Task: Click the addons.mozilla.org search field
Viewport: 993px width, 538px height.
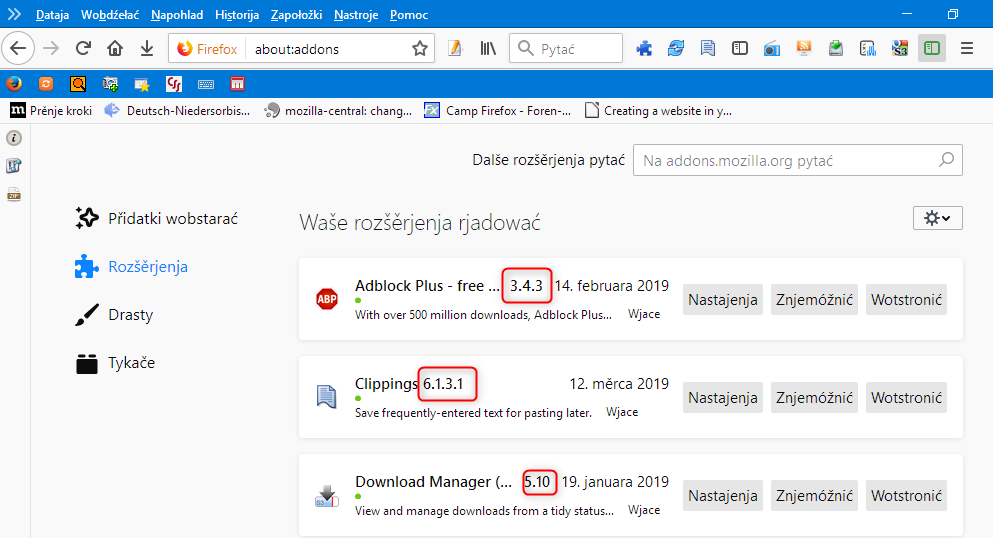Action: (787, 160)
